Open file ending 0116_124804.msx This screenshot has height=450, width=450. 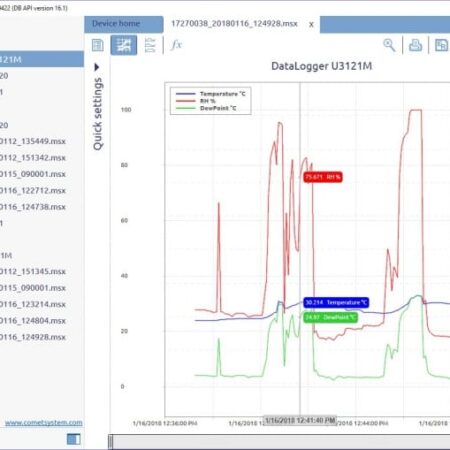[33, 321]
